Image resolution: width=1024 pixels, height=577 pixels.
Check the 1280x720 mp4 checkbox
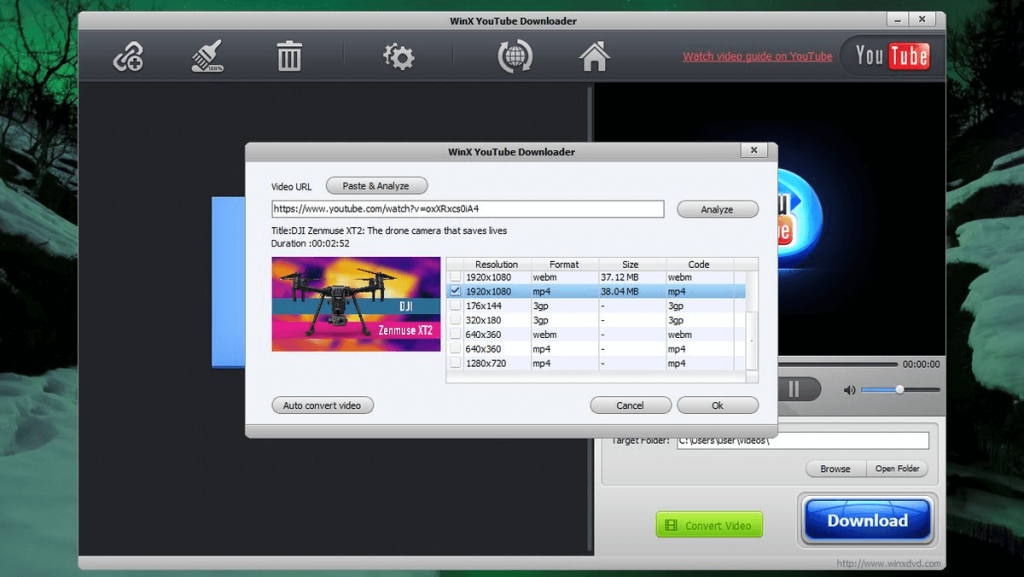point(456,363)
